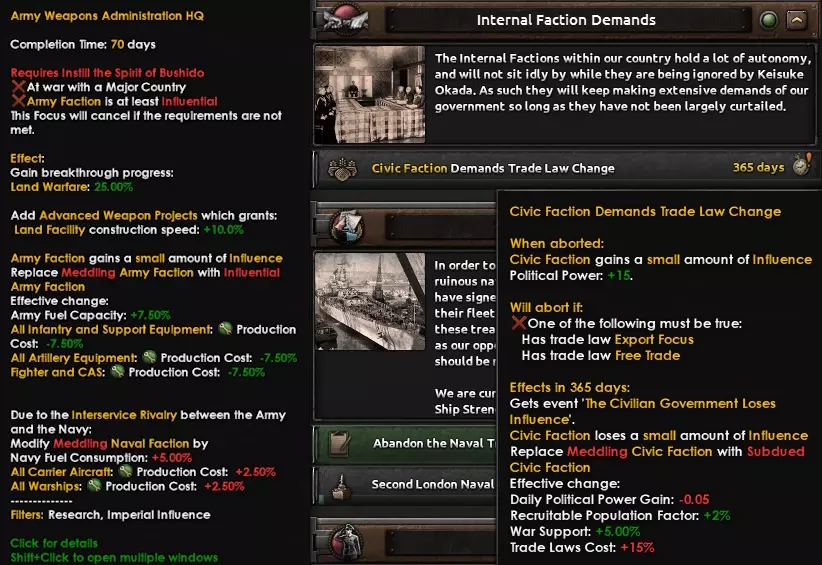Click the Civic Faction crest icon
822x565 pixels.
[x=342, y=169]
